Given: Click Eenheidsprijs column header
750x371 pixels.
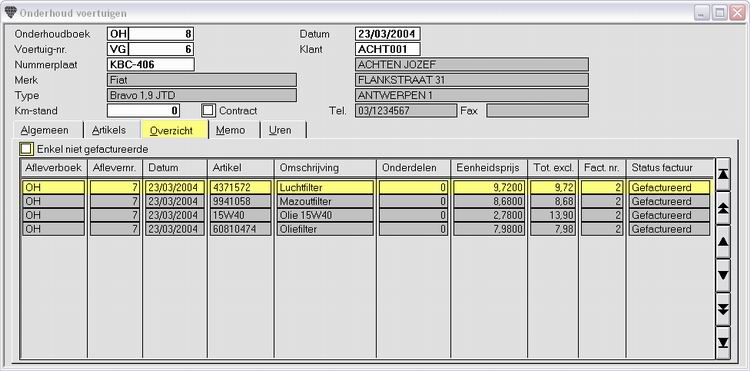Looking at the screenshot, I should pos(489,168).
